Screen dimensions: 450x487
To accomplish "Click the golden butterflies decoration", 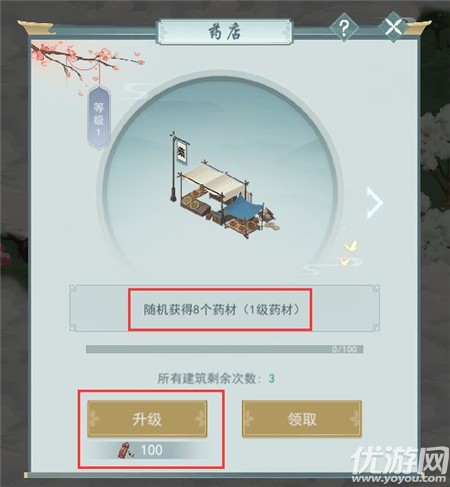I will tap(349, 254).
